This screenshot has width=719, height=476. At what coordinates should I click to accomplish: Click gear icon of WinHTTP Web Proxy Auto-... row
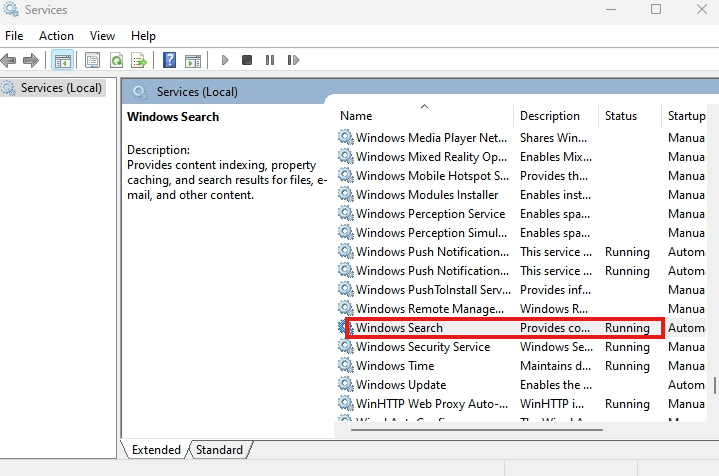pos(346,404)
